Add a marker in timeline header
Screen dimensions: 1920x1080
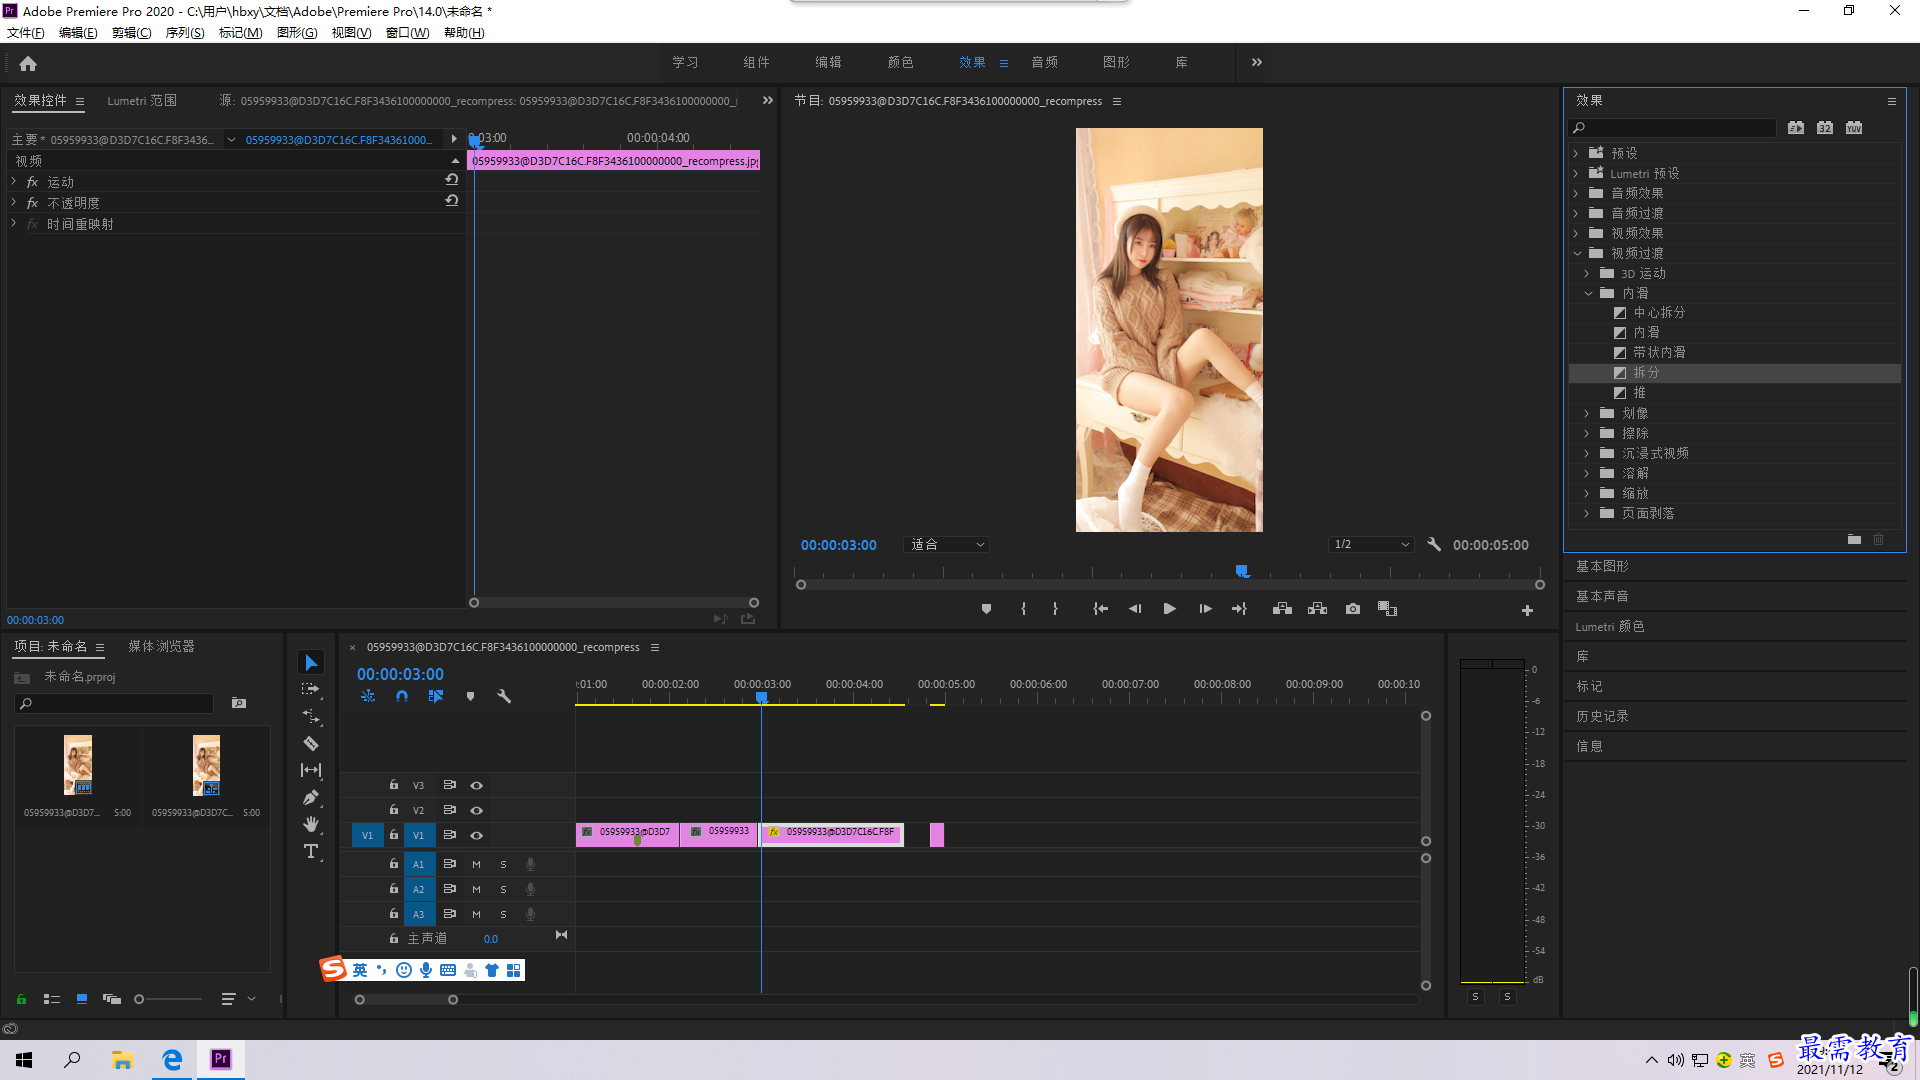(470, 696)
